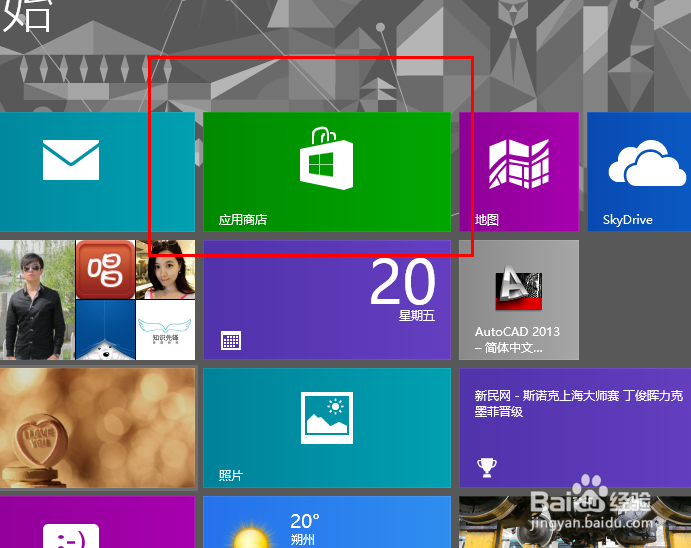Screen dimensions: 691x548
Task: Click the blue polar bear thumbnail
Action: [x=105, y=330]
